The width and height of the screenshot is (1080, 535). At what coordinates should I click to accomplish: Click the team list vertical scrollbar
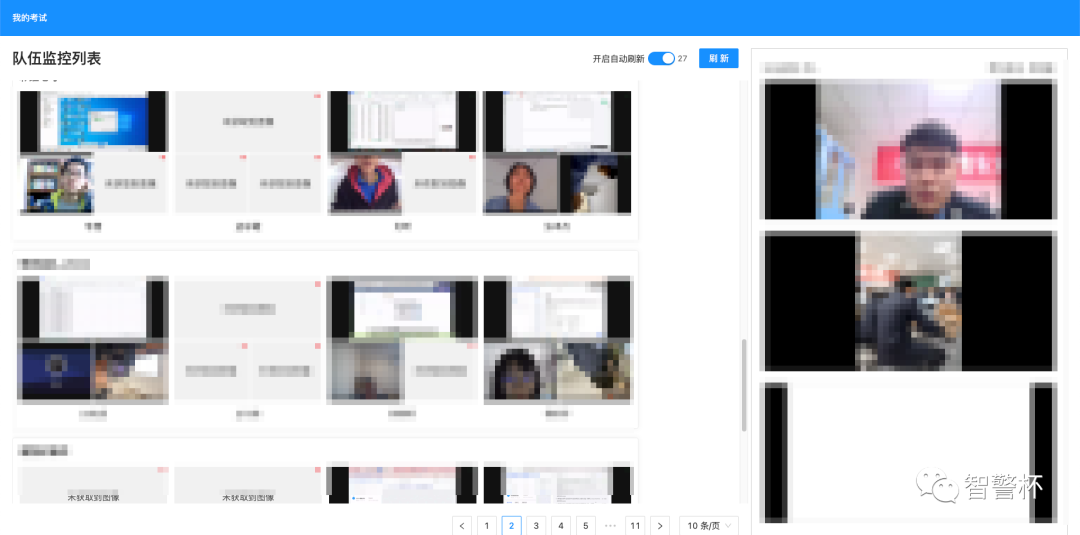coord(744,385)
